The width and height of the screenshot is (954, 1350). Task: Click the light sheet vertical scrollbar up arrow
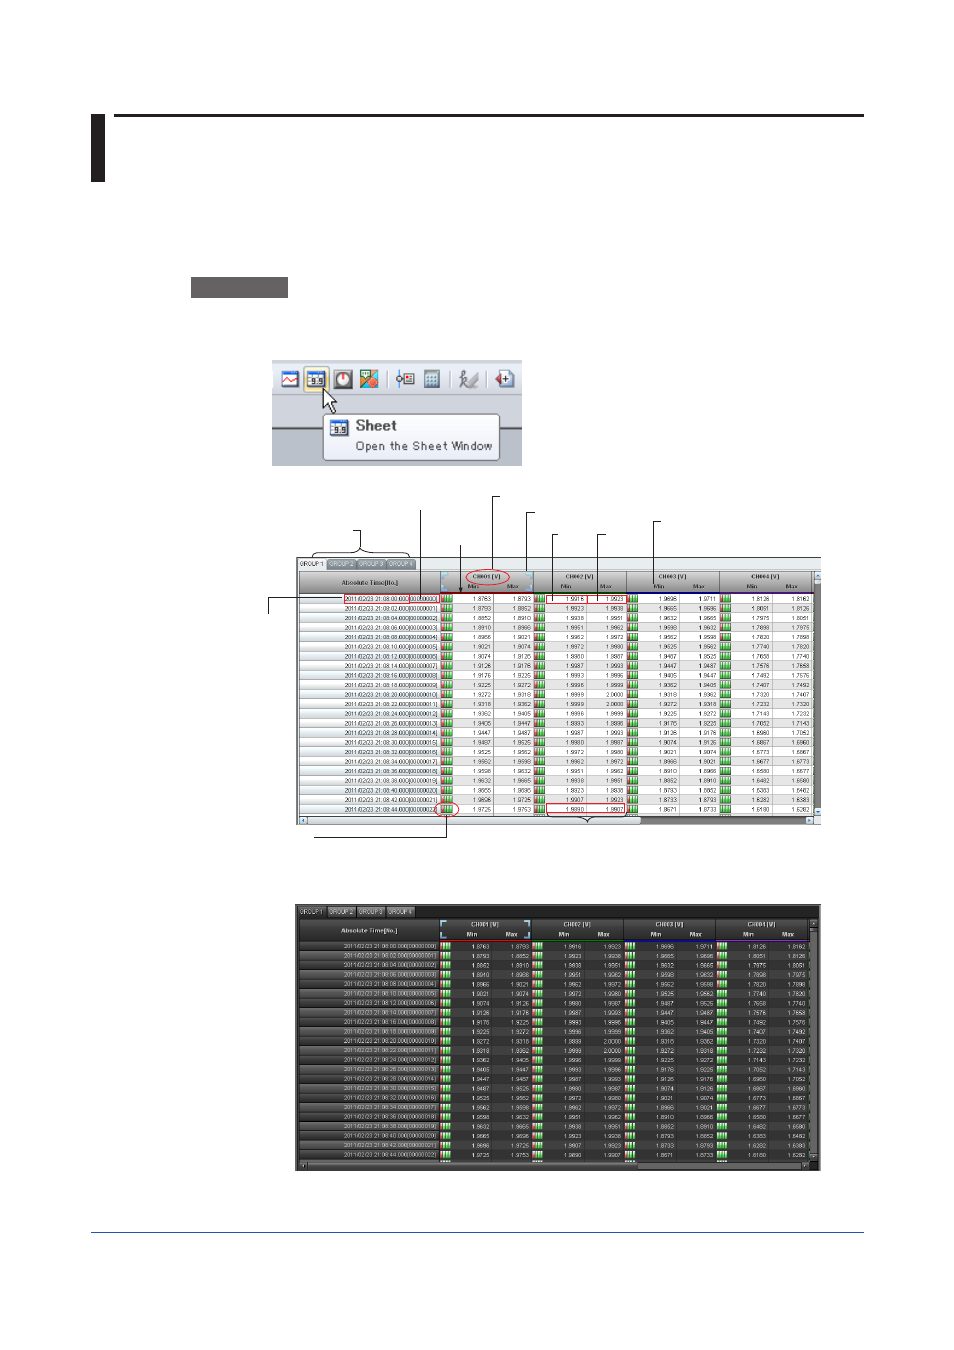coord(817,577)
